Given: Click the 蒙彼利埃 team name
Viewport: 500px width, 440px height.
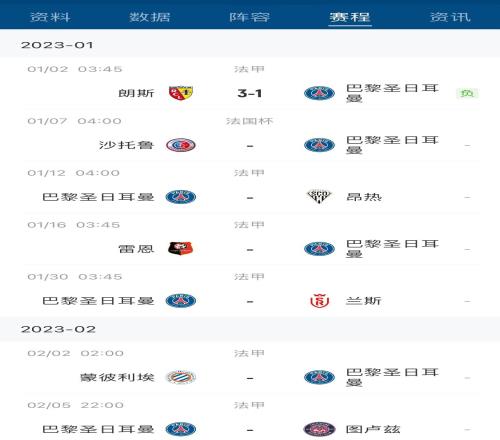Looking at the screenshot, I should click(x=117, y=377).
